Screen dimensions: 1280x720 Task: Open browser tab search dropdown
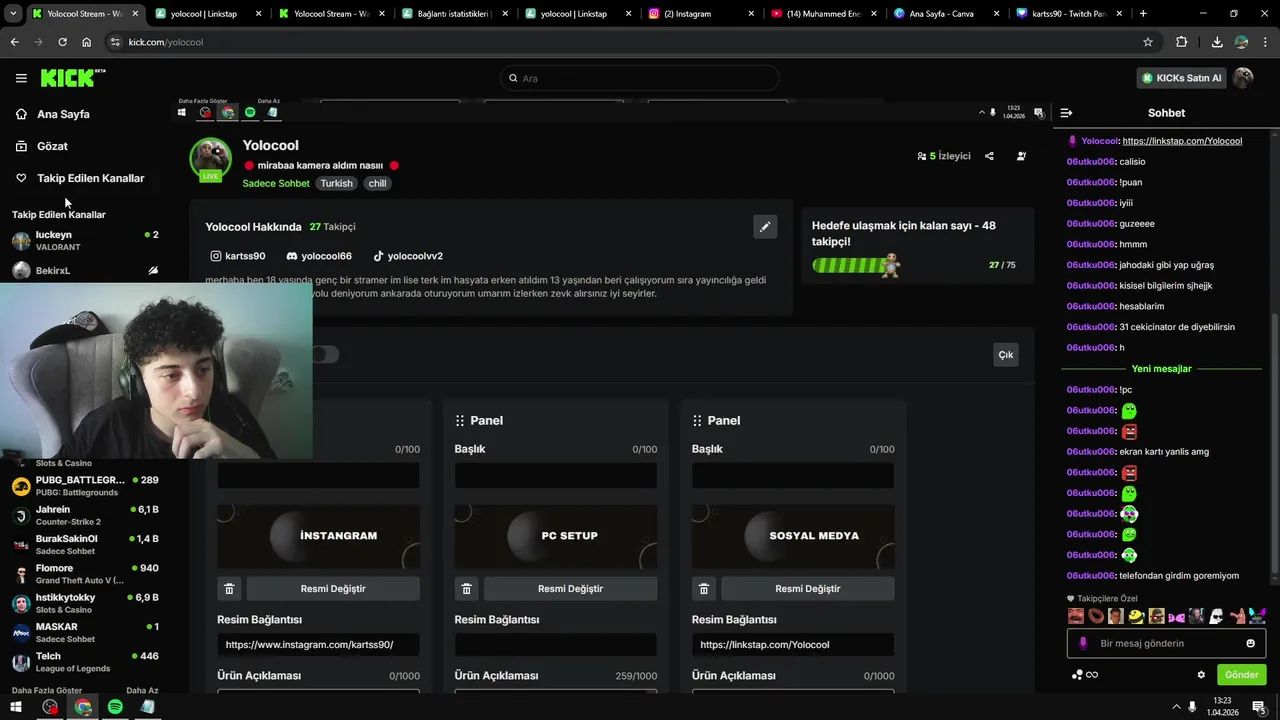[x=13, y=14]
